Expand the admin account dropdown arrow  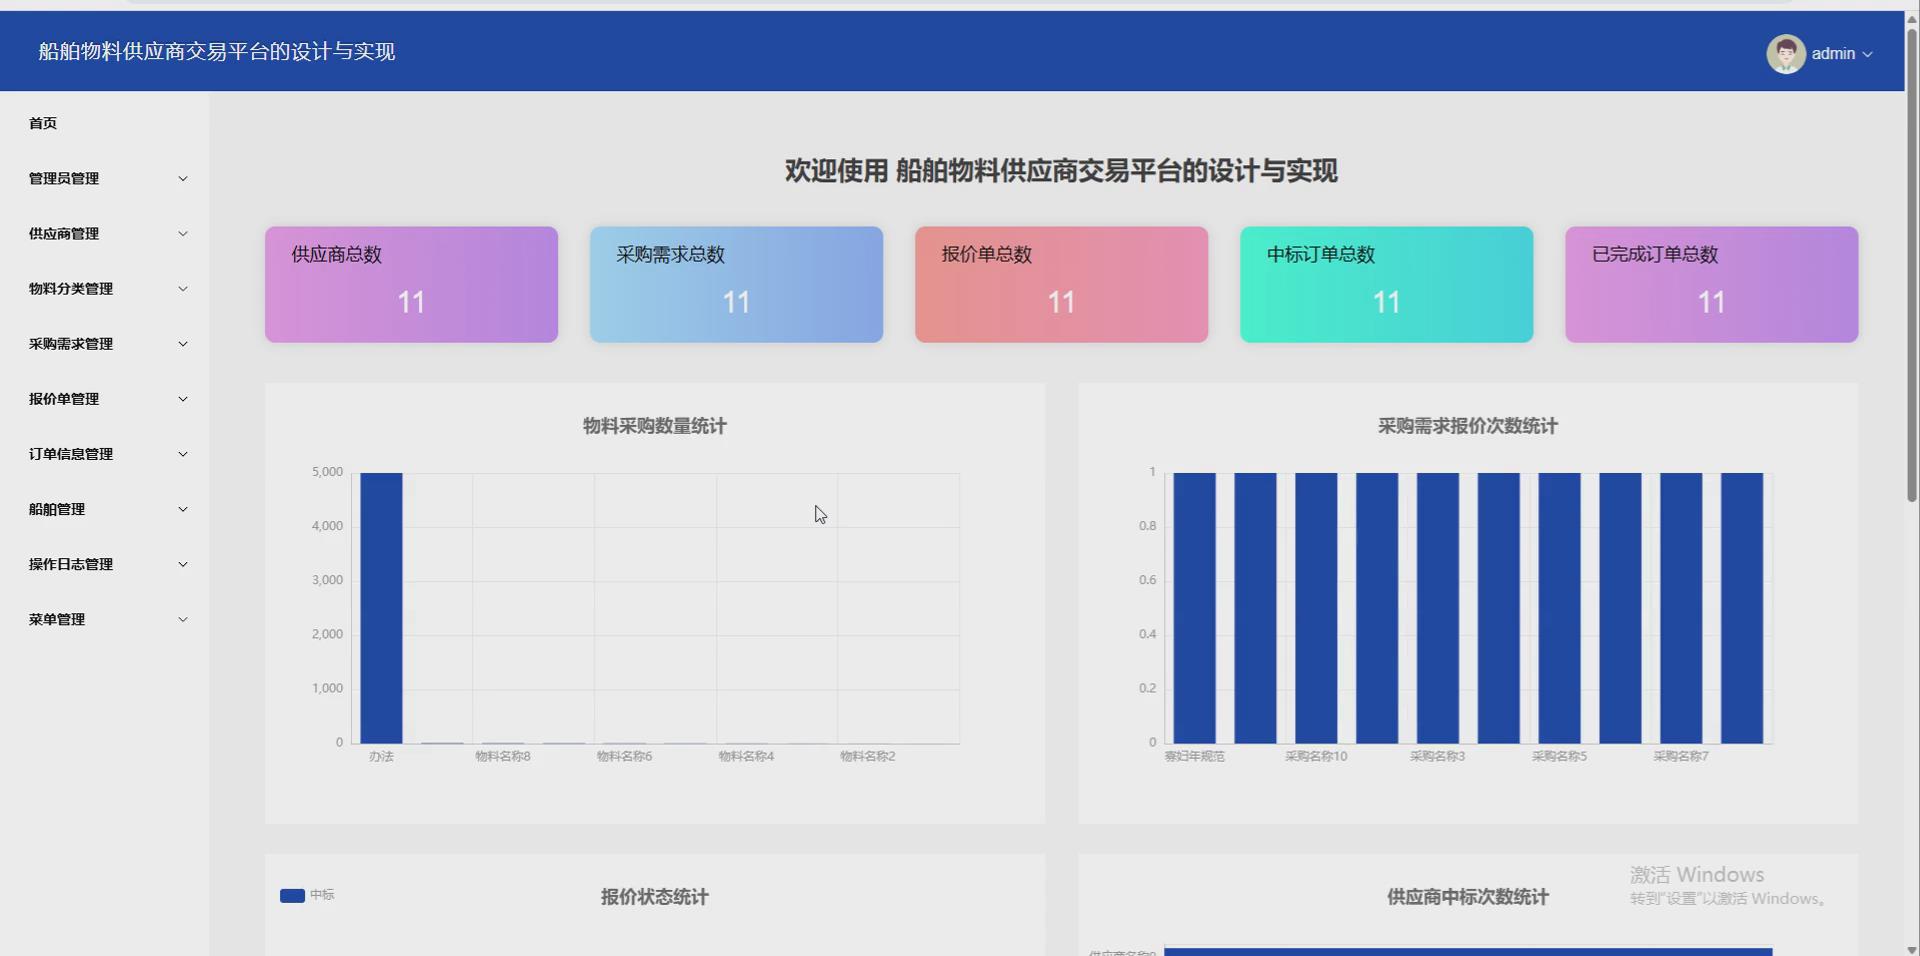point(1867,55)
